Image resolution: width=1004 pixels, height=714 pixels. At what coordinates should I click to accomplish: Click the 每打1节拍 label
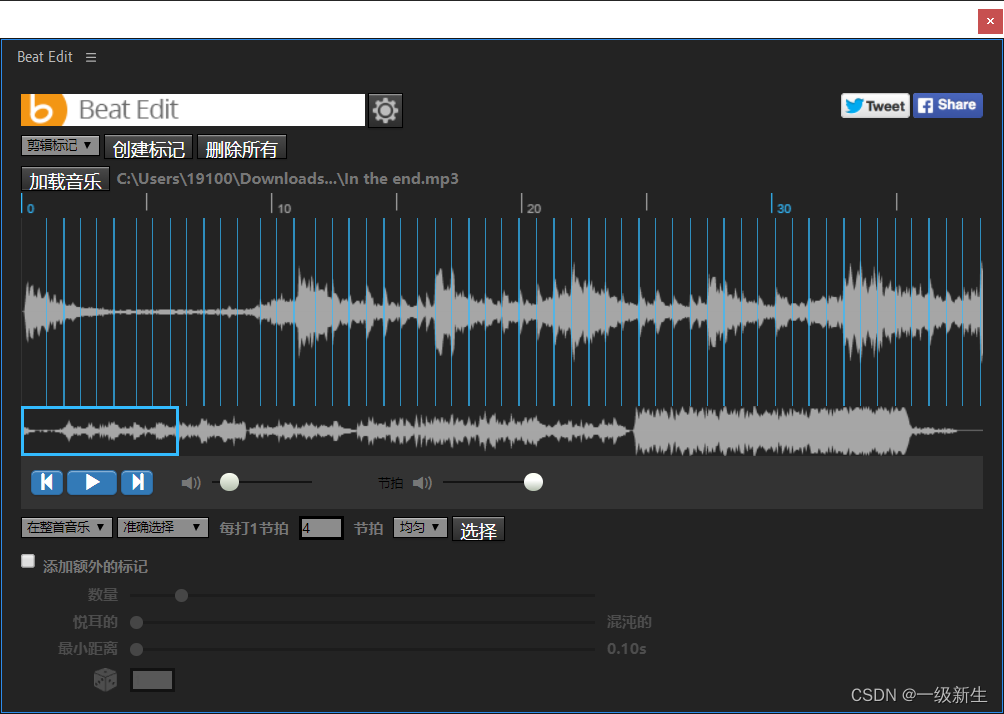(254, 529)
